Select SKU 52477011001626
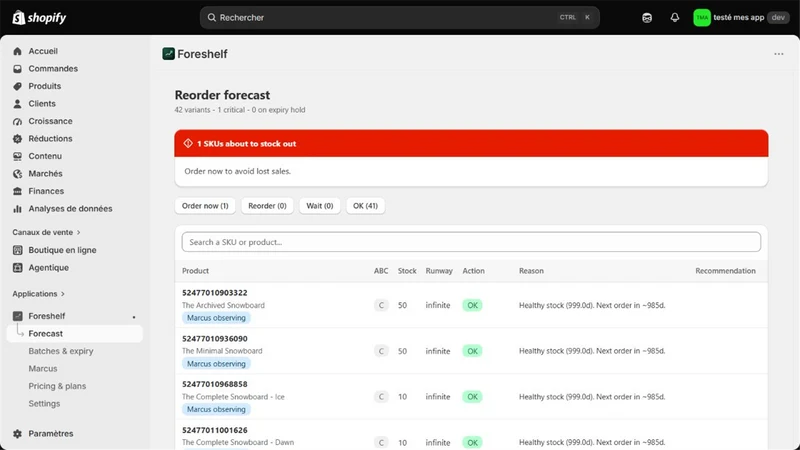 tap(215, 430)
